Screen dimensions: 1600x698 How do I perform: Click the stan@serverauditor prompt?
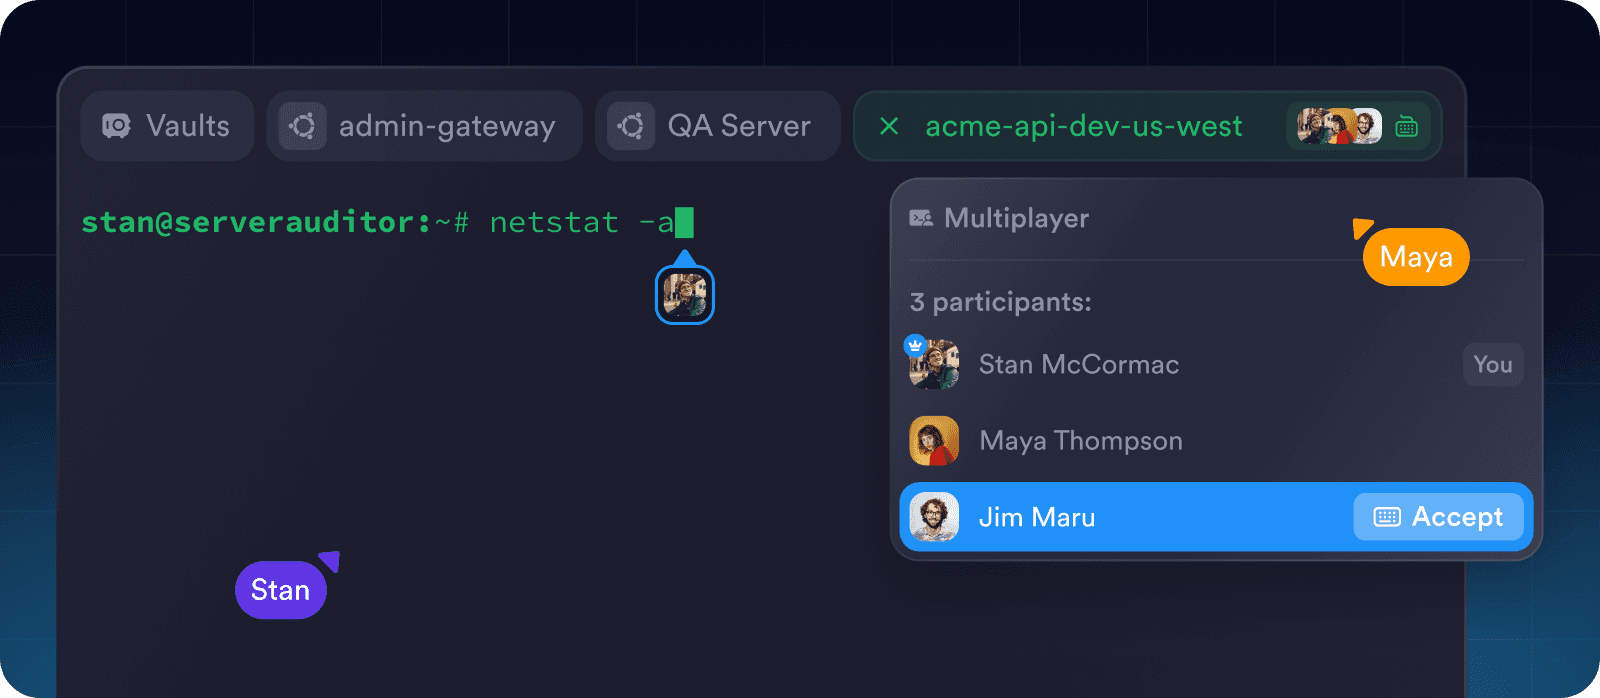tap(275, 222)
